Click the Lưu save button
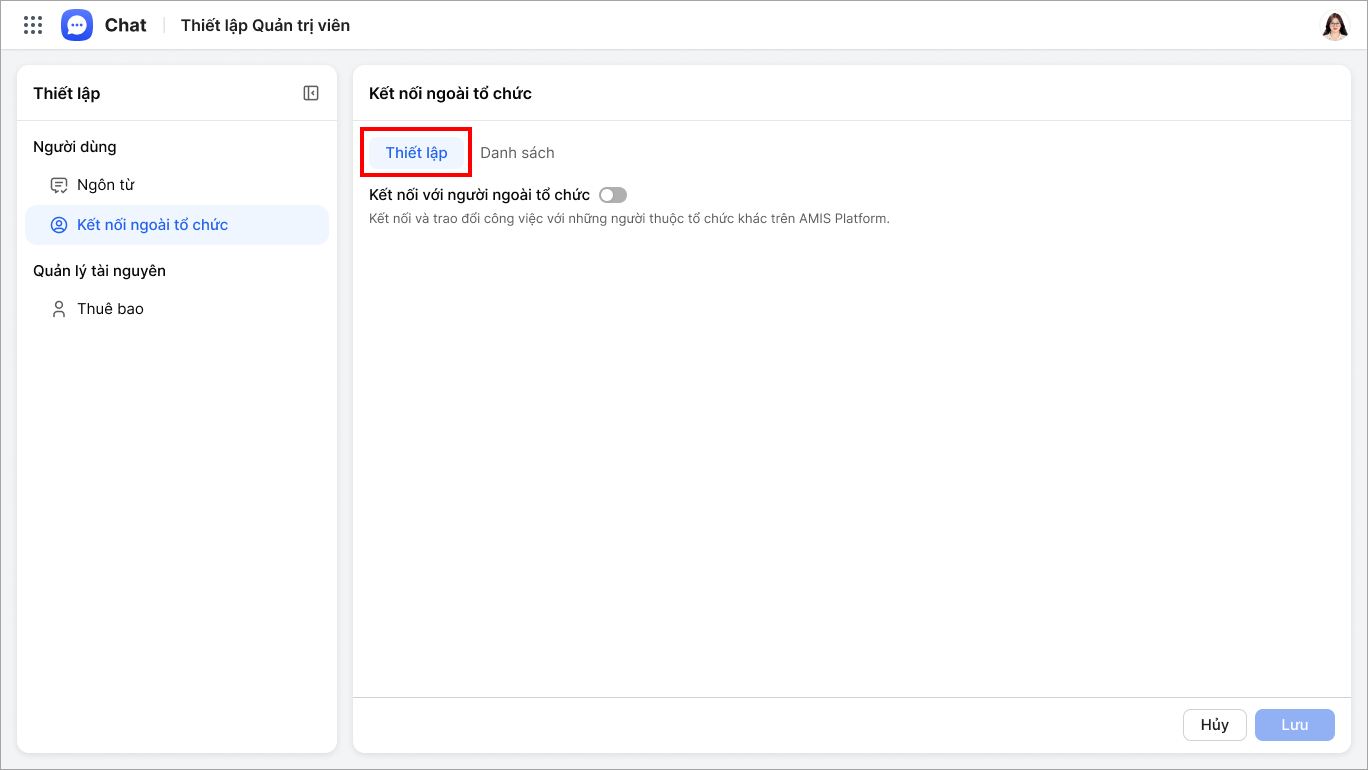1368x770 pixels. 1294,725
